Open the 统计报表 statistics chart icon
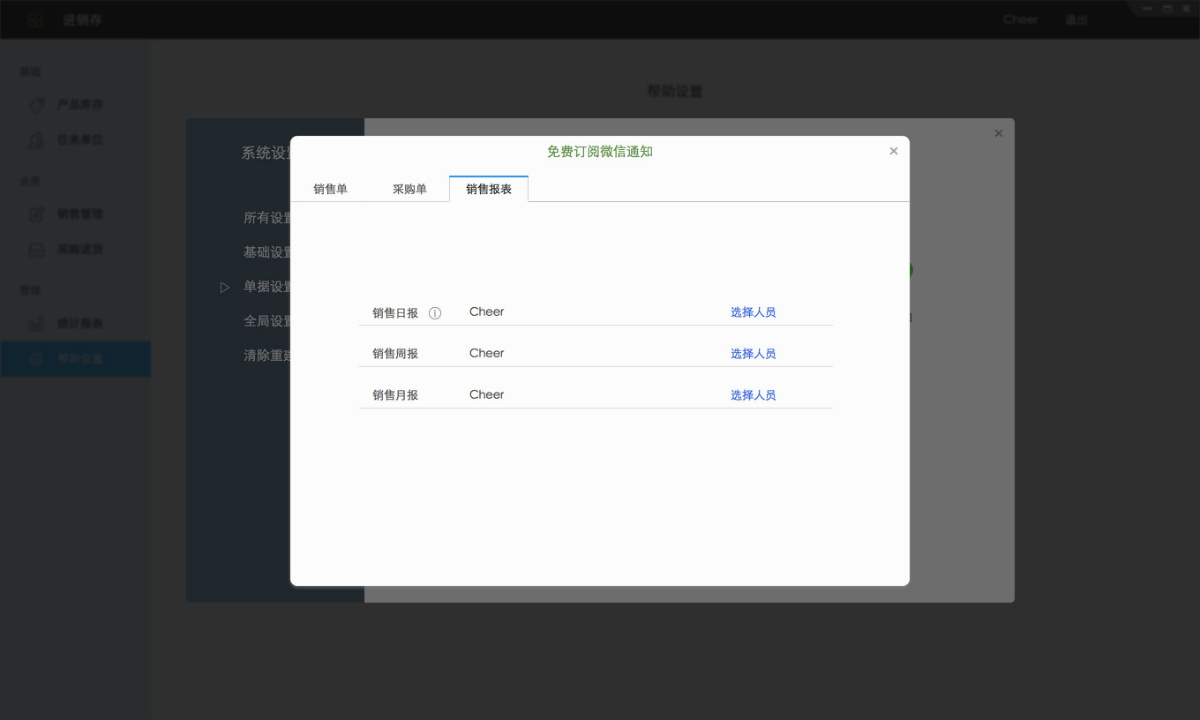This screenshot has height=720, width=1200. pos(37,323)
